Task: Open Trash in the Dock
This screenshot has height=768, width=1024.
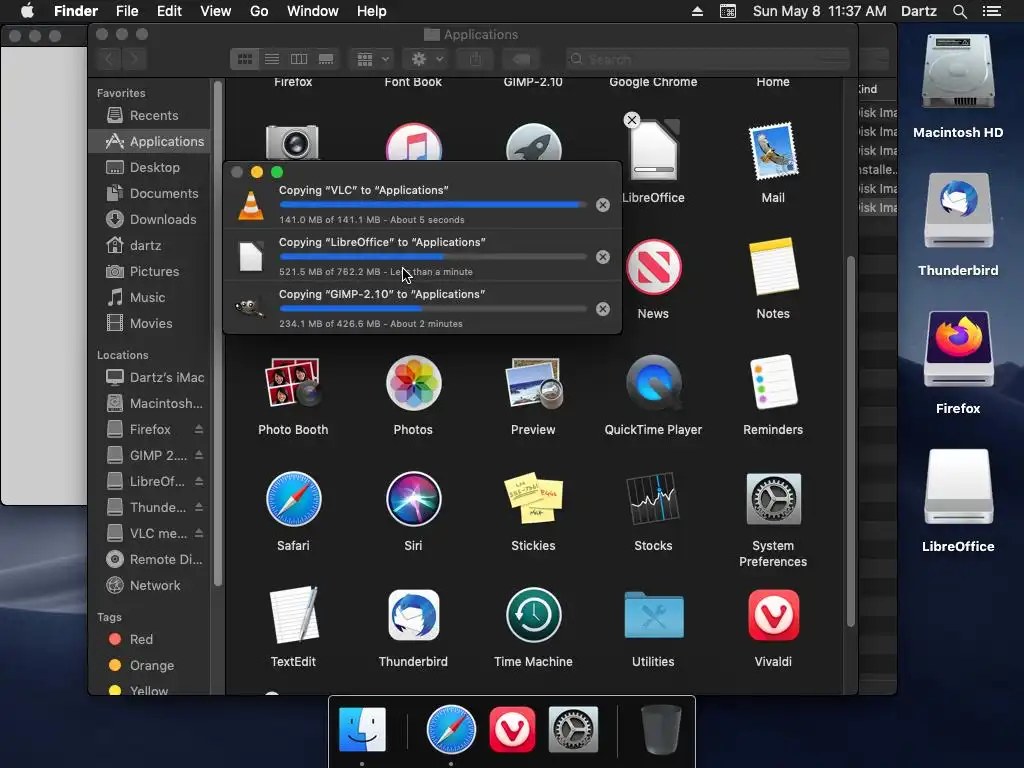Action: (661, 729)
